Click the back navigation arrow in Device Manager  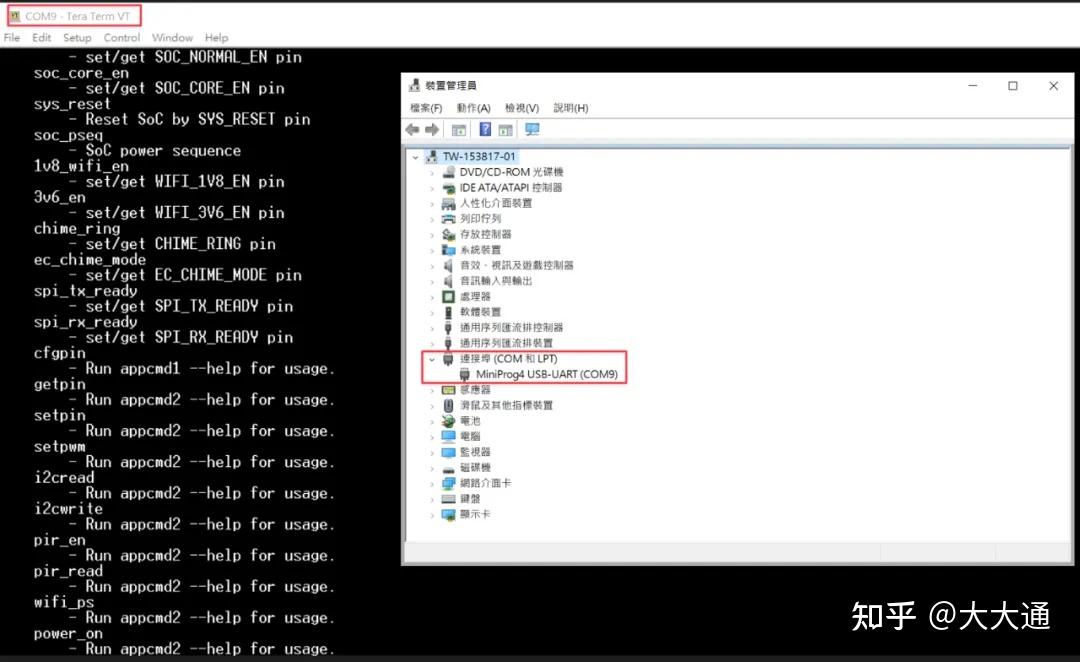[x=412, y=129]
